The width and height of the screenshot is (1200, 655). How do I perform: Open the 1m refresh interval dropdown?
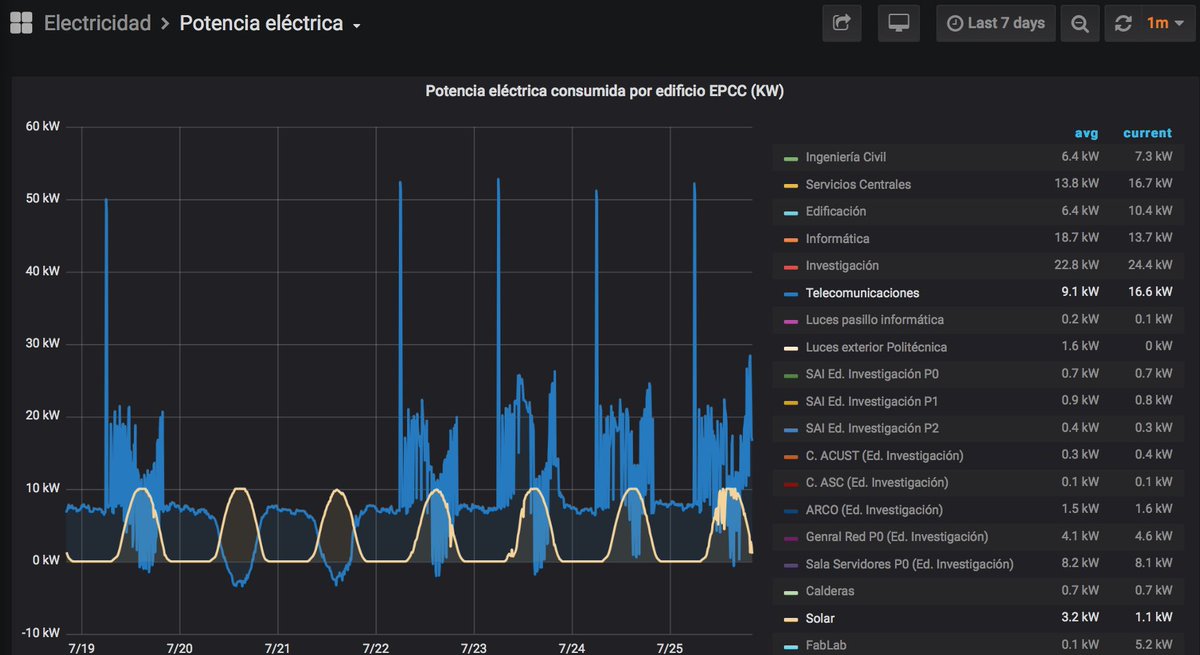tap(1164, 23)
